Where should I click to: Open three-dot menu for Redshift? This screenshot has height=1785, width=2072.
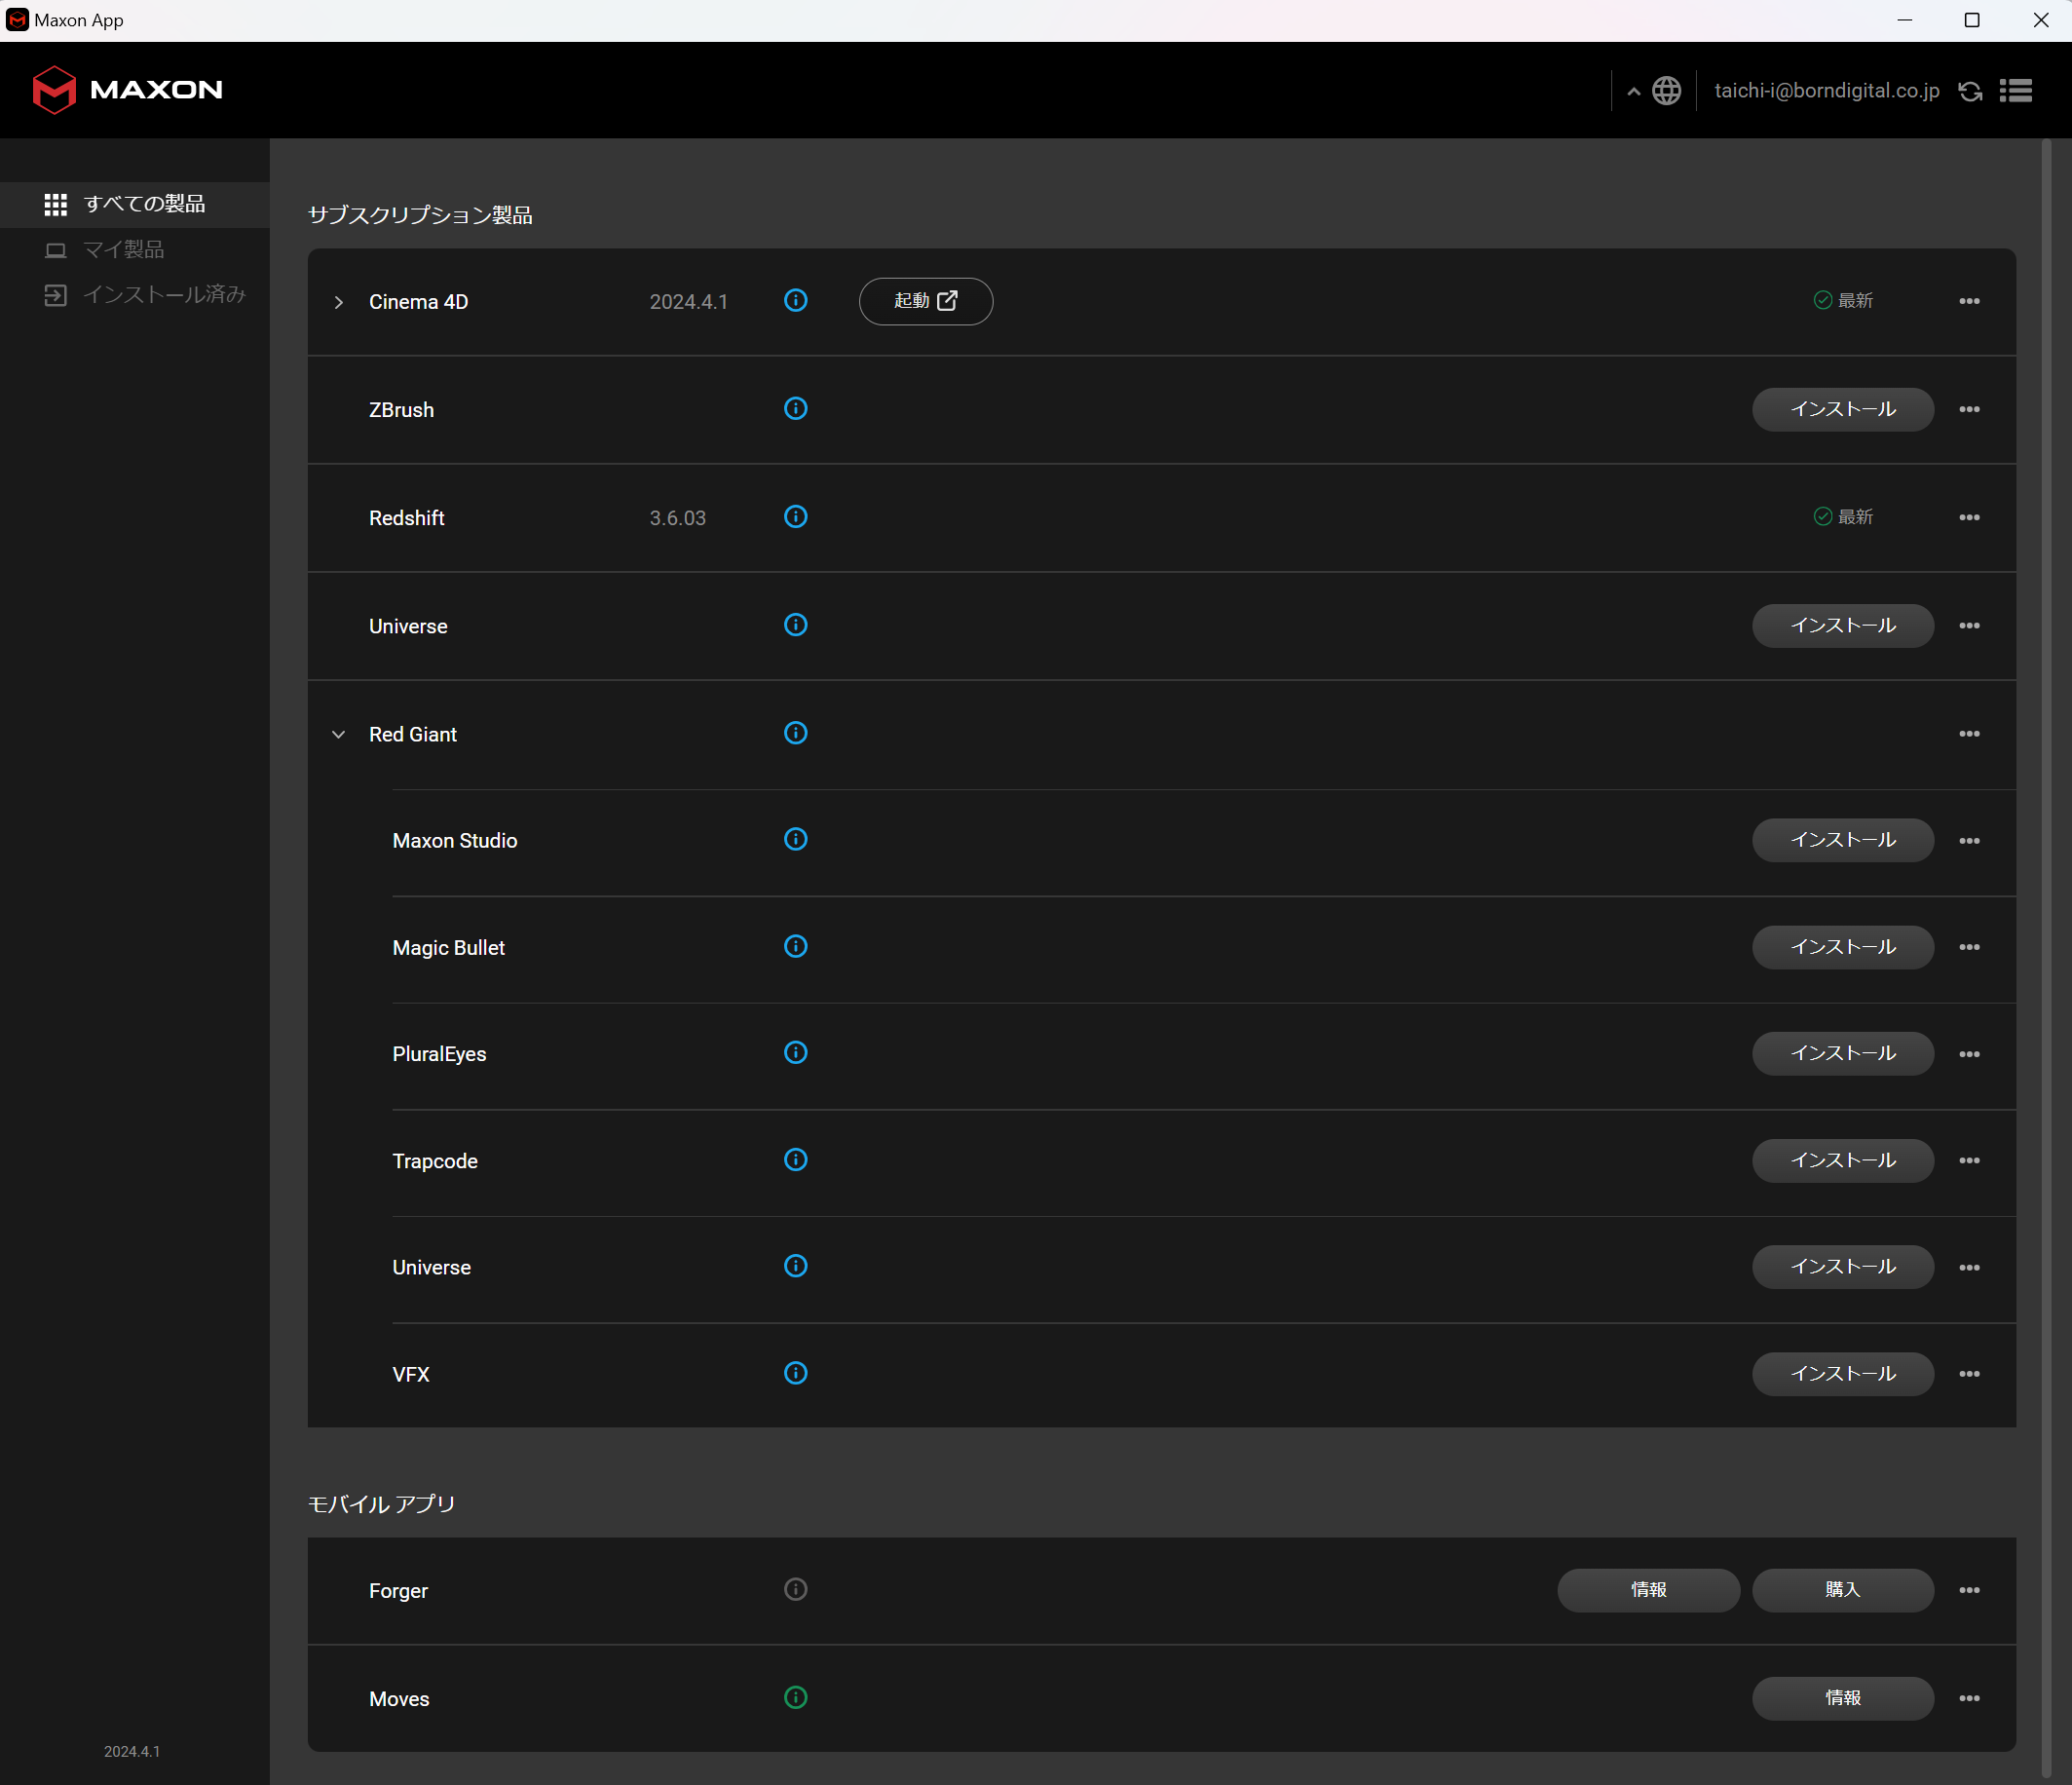[1969, 517]
